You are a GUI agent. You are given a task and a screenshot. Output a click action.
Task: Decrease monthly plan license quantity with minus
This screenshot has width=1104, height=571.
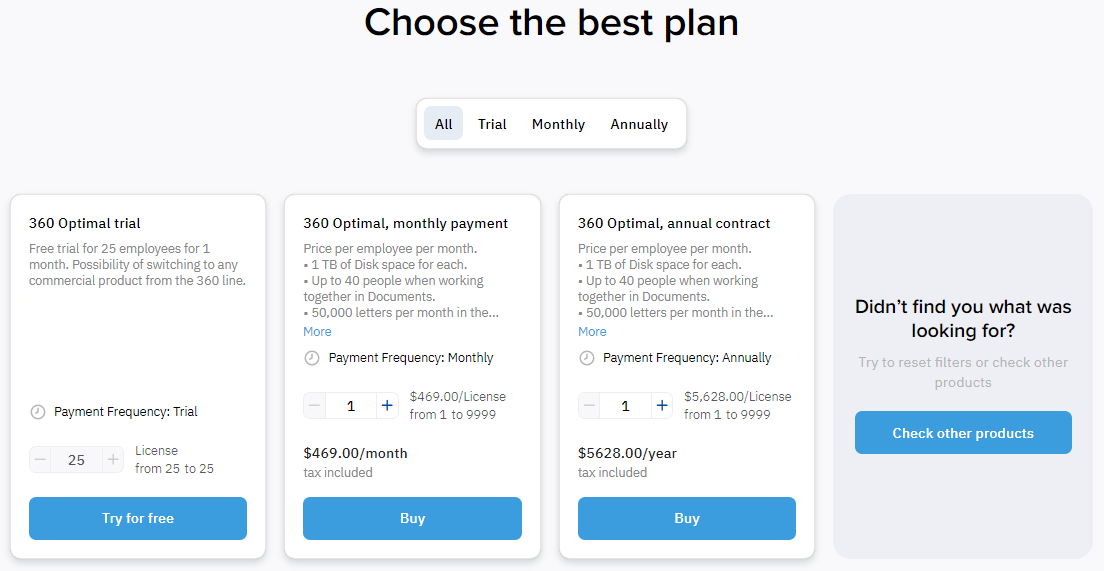coord(315,406)
